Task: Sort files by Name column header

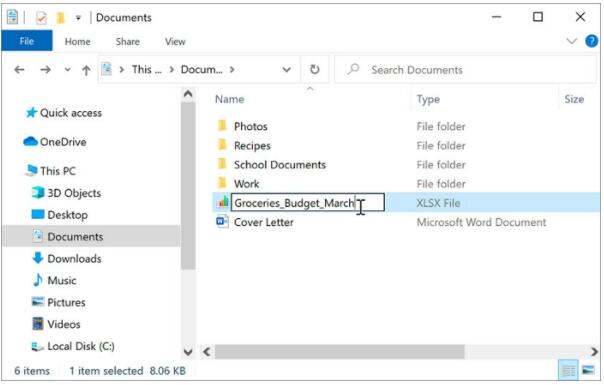Action: tap(230, 99)
